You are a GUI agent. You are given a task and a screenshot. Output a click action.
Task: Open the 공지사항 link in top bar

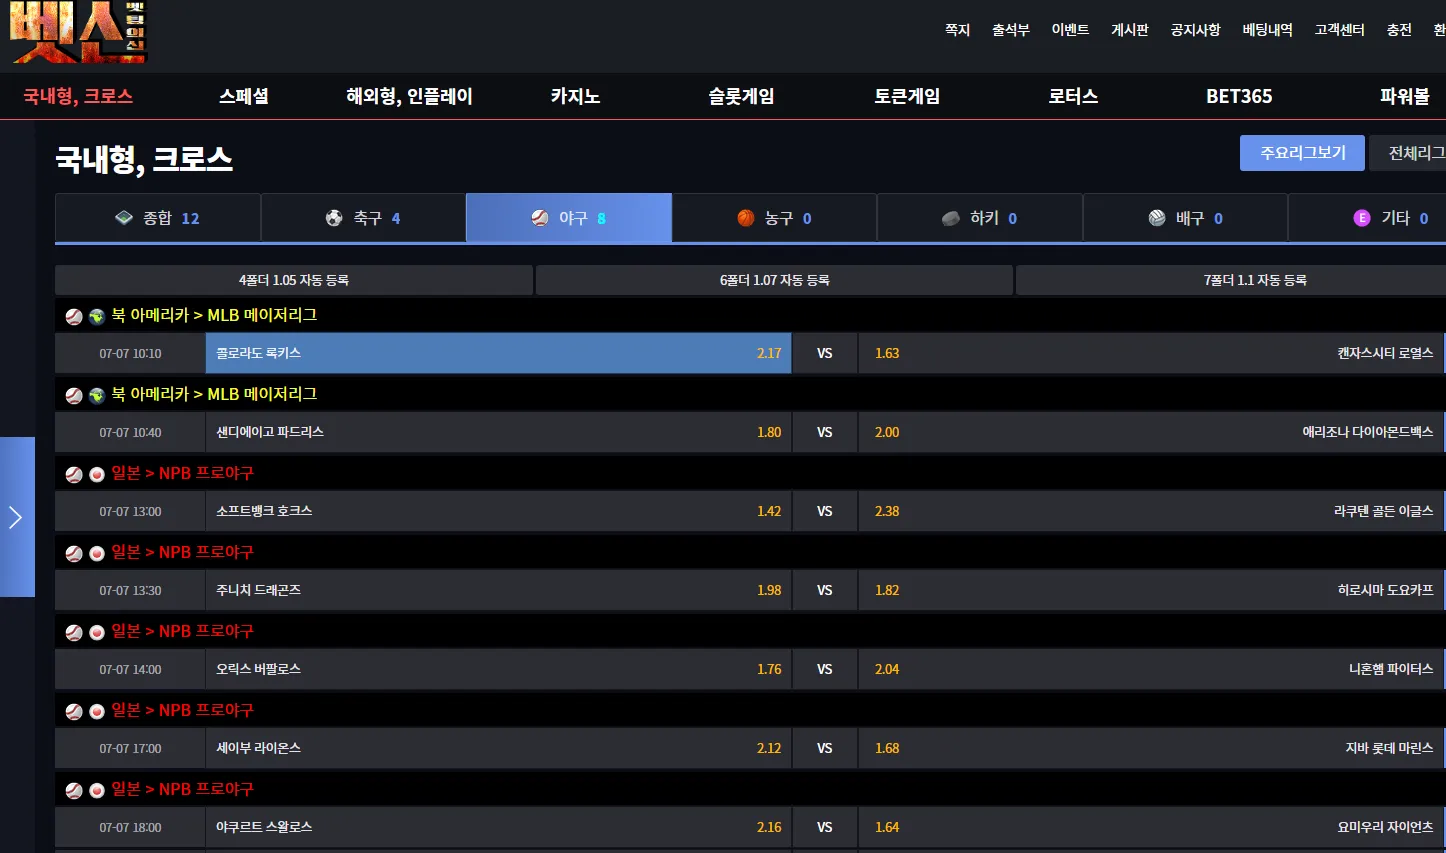1195,30
